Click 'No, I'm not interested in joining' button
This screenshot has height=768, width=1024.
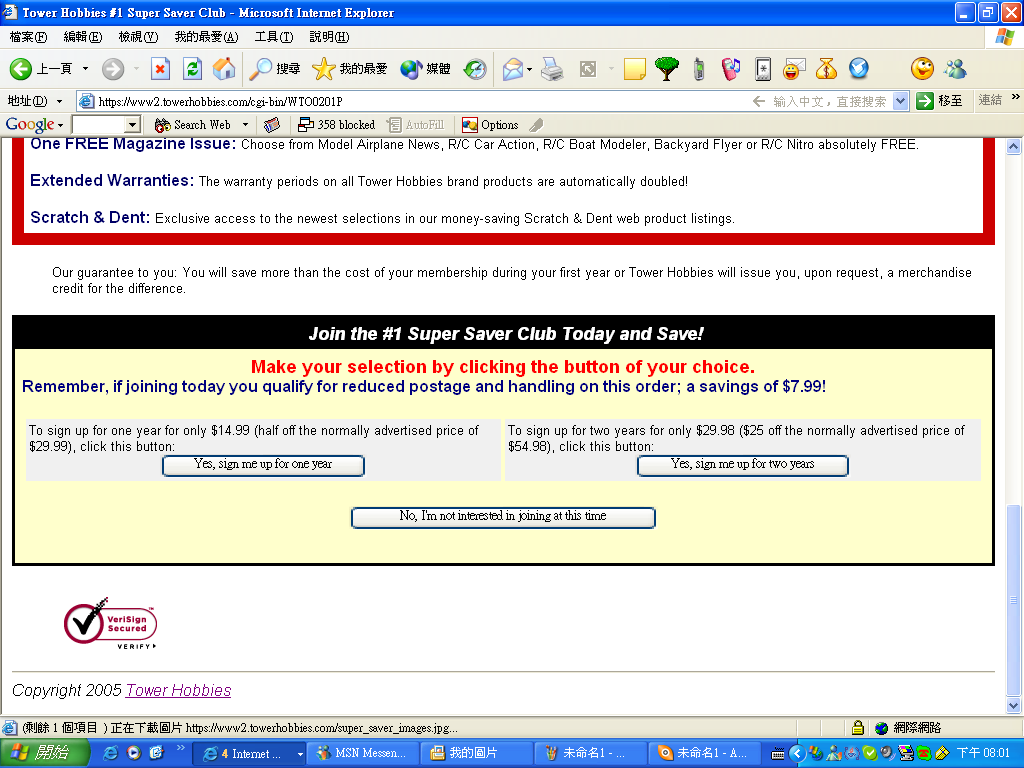(x=503, y=517)
